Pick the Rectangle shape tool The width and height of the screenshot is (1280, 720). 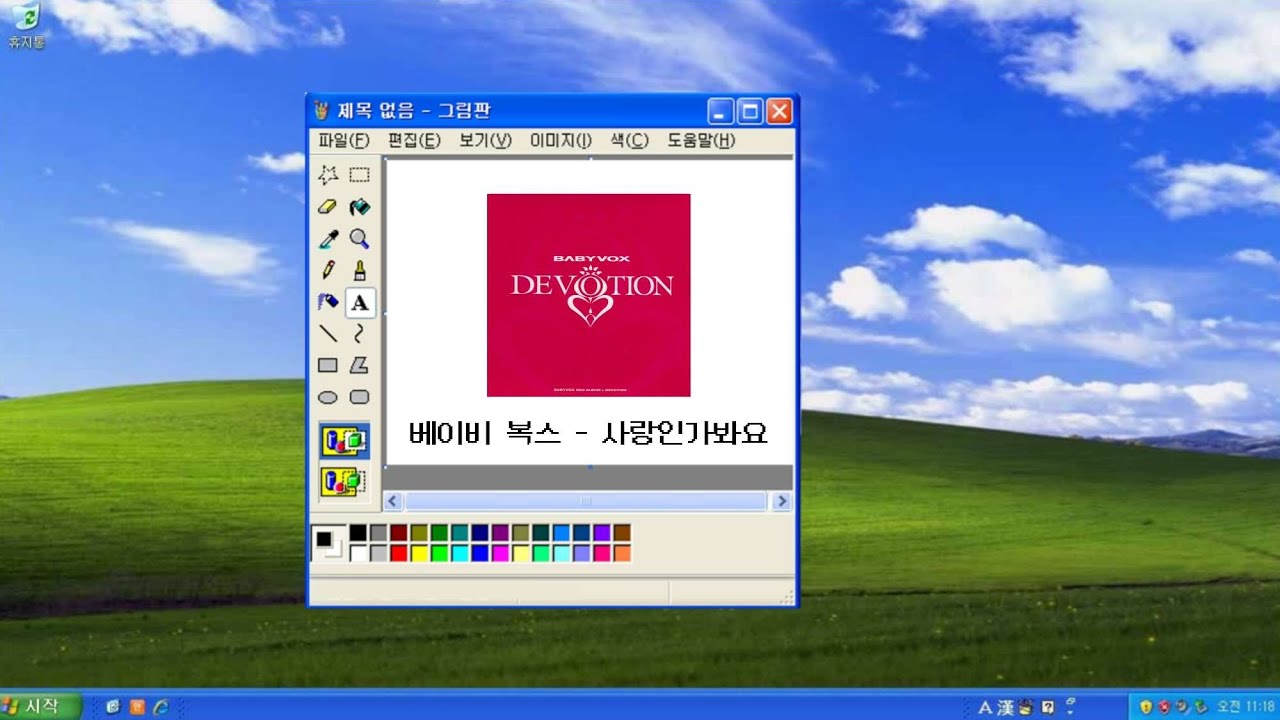point(328,365)
